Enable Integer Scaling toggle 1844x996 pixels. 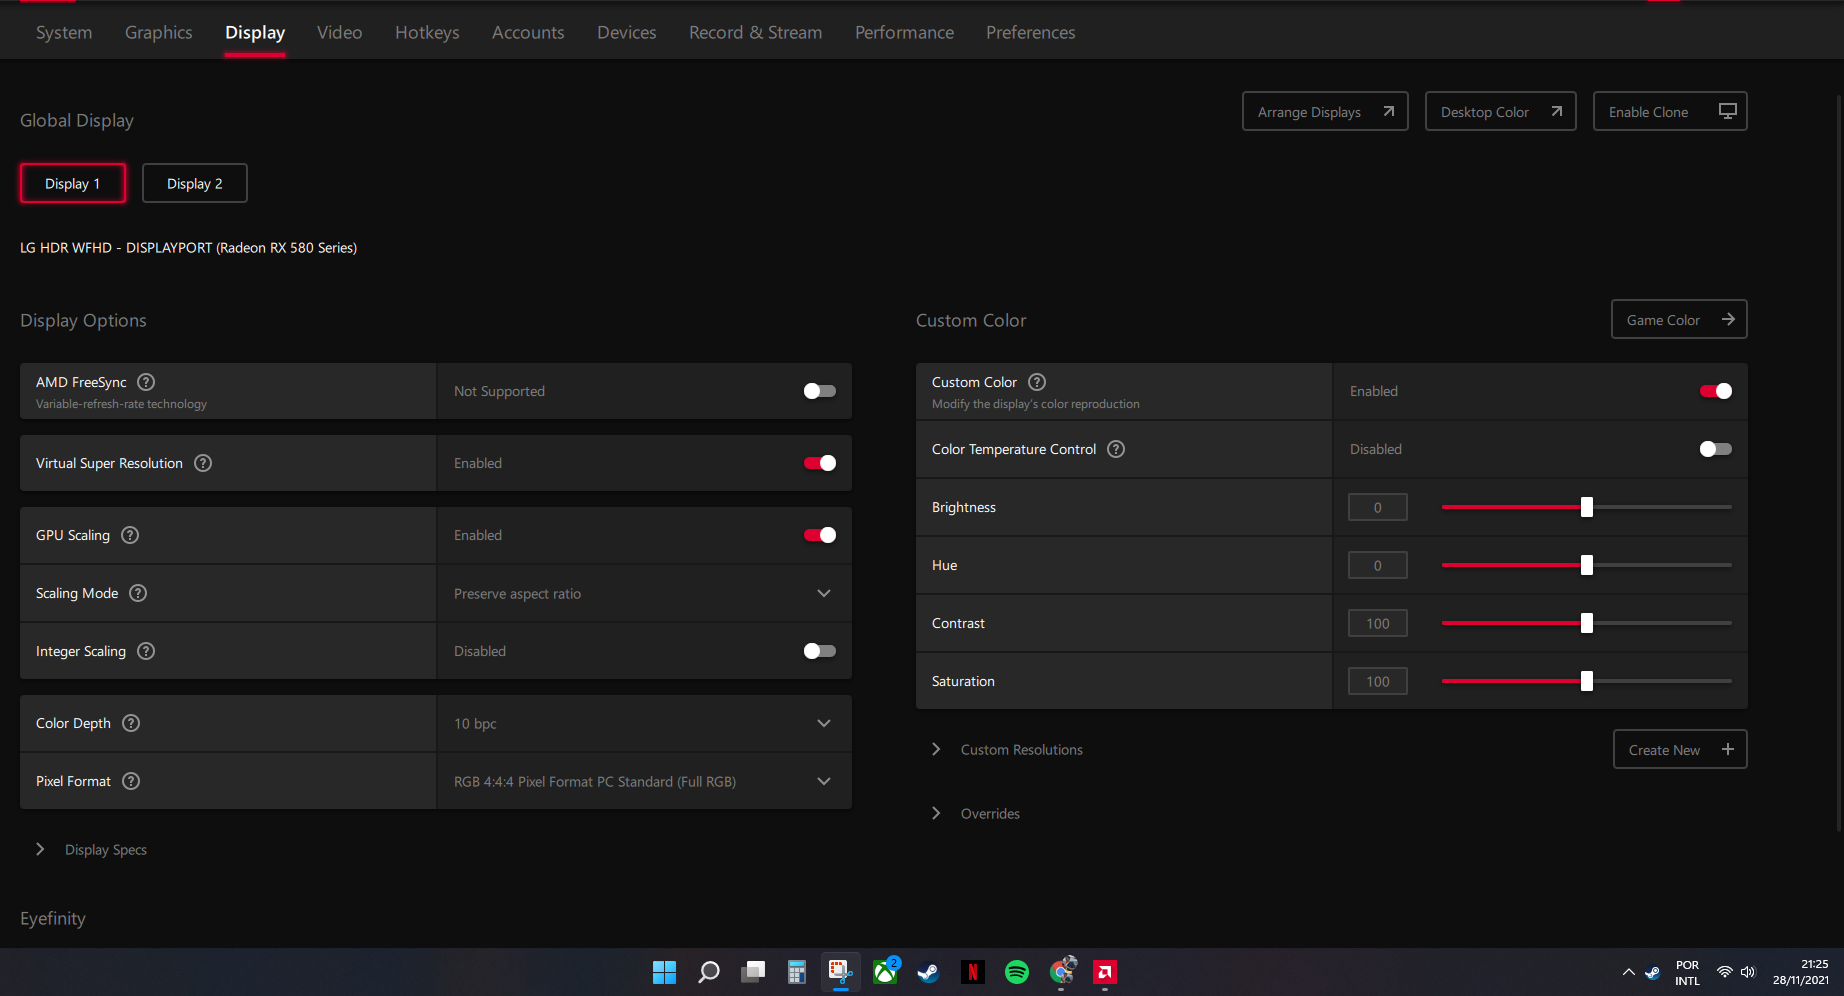(x=820, y=651)
